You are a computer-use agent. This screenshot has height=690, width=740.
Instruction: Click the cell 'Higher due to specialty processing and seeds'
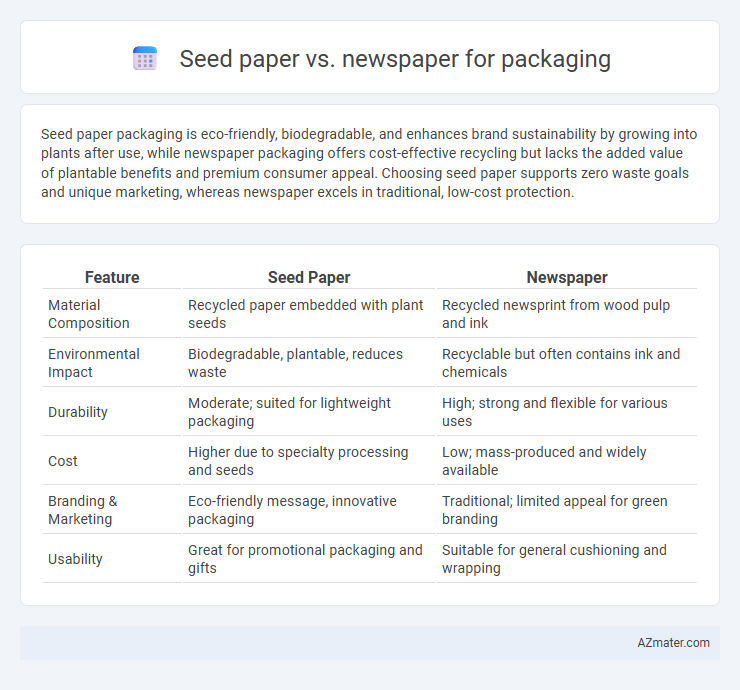309,461
